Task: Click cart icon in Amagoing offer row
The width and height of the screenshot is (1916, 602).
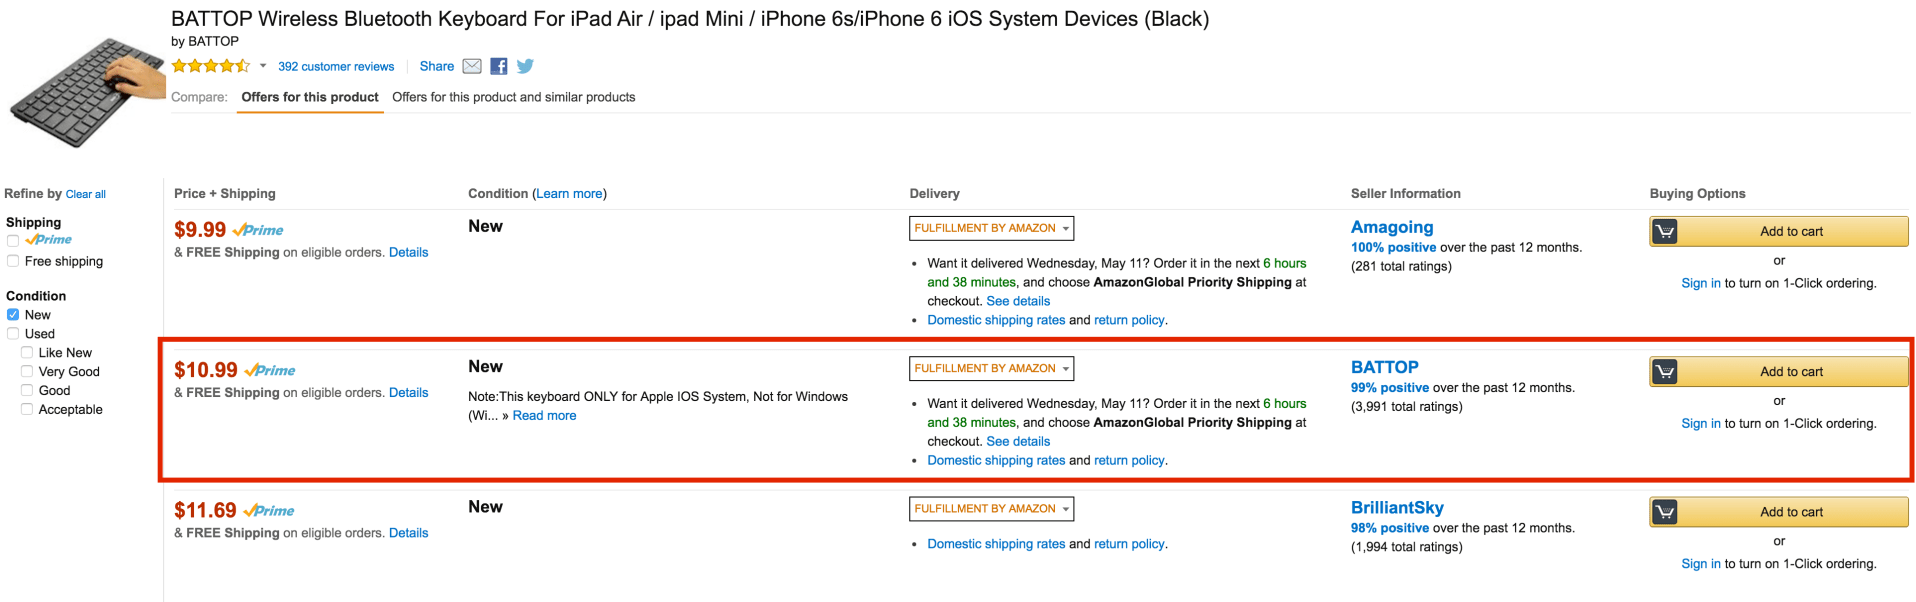Action: click(1665, 231)
